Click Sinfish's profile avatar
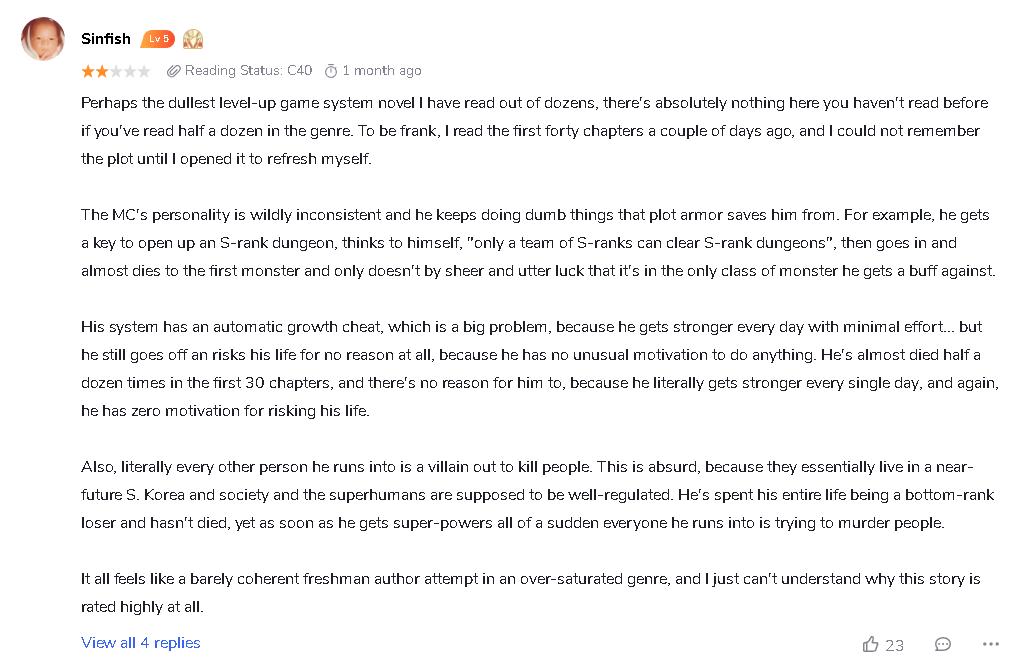 [x=43, y=39]
